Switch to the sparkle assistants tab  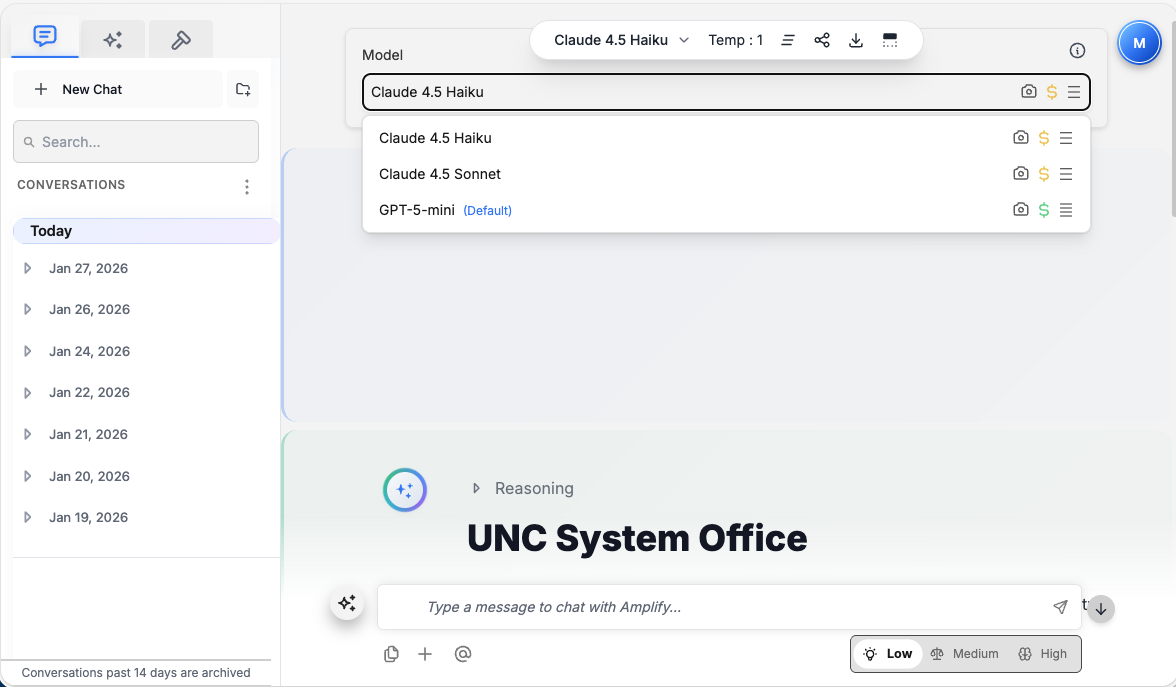113,40
